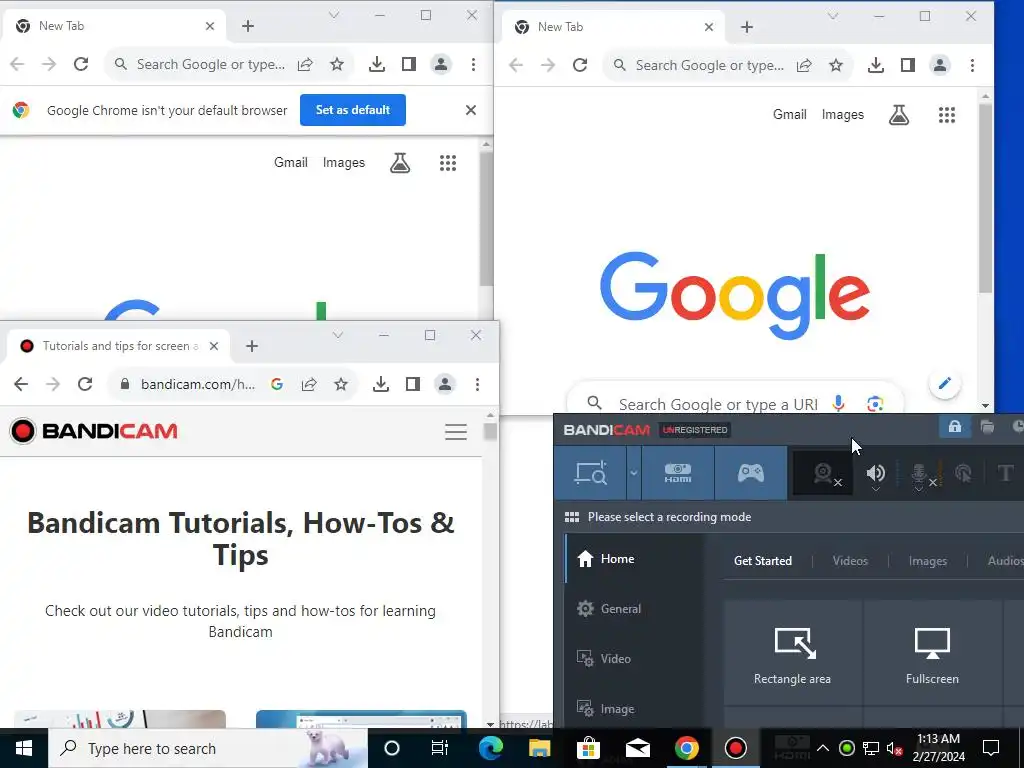Open Microsoft Store from taskbar

[588, 748]
